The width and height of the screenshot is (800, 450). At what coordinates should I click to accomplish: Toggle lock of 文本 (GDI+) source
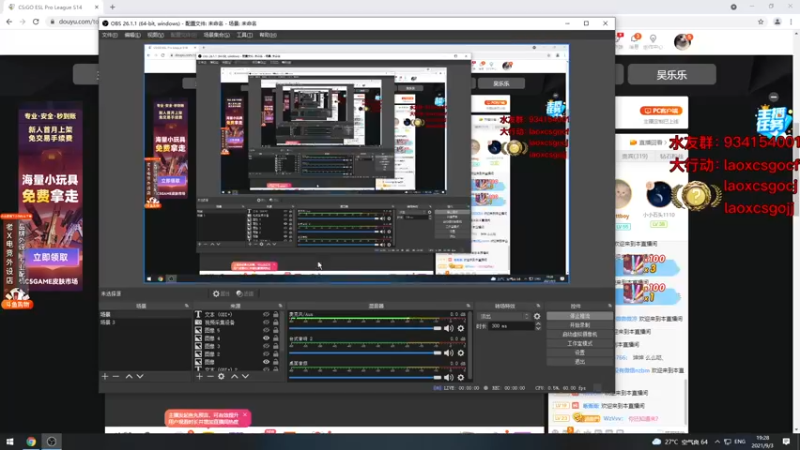pyautogui.click(x=276, y=315)
